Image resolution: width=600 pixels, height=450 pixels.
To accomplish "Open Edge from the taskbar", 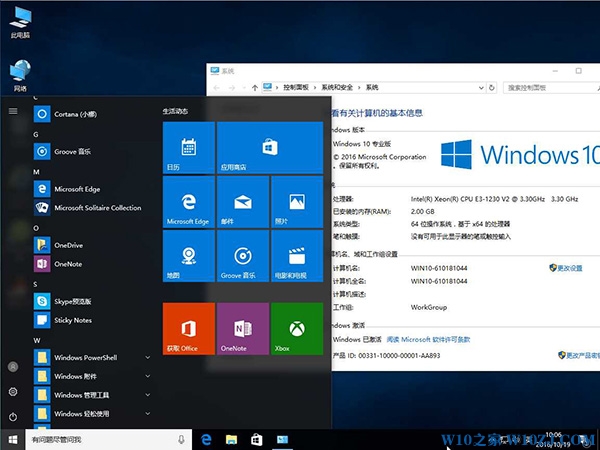I will tap(206, 440).
